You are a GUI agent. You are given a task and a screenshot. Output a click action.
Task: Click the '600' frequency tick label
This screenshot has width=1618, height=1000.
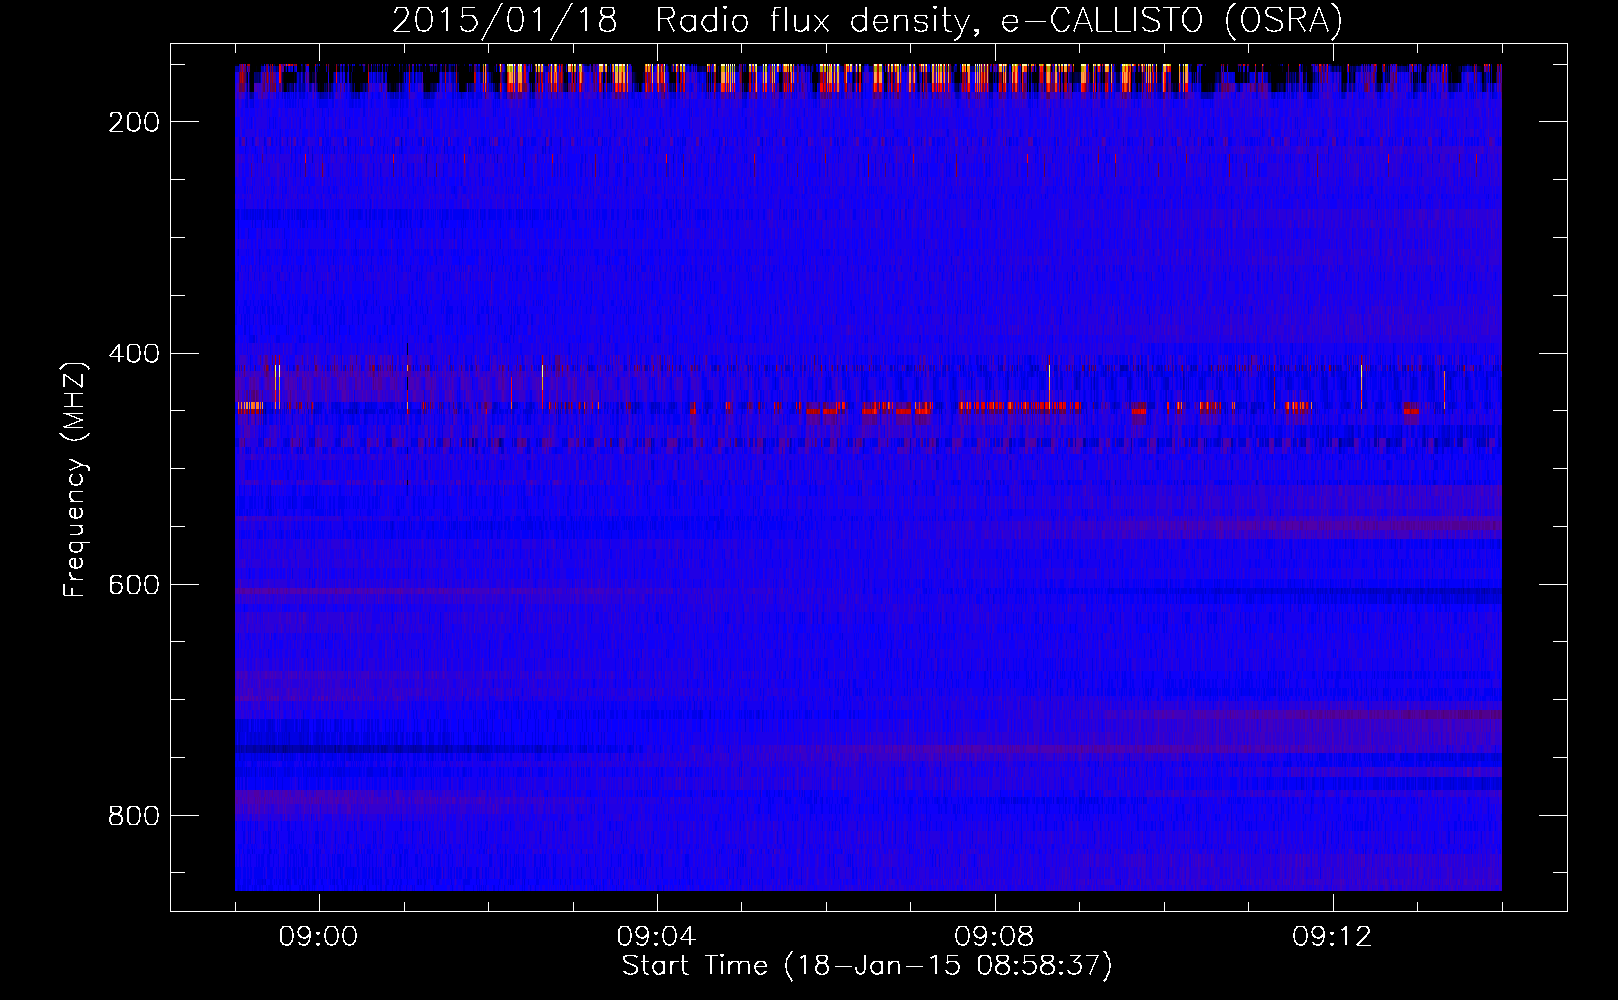click(x=134, y=585)
